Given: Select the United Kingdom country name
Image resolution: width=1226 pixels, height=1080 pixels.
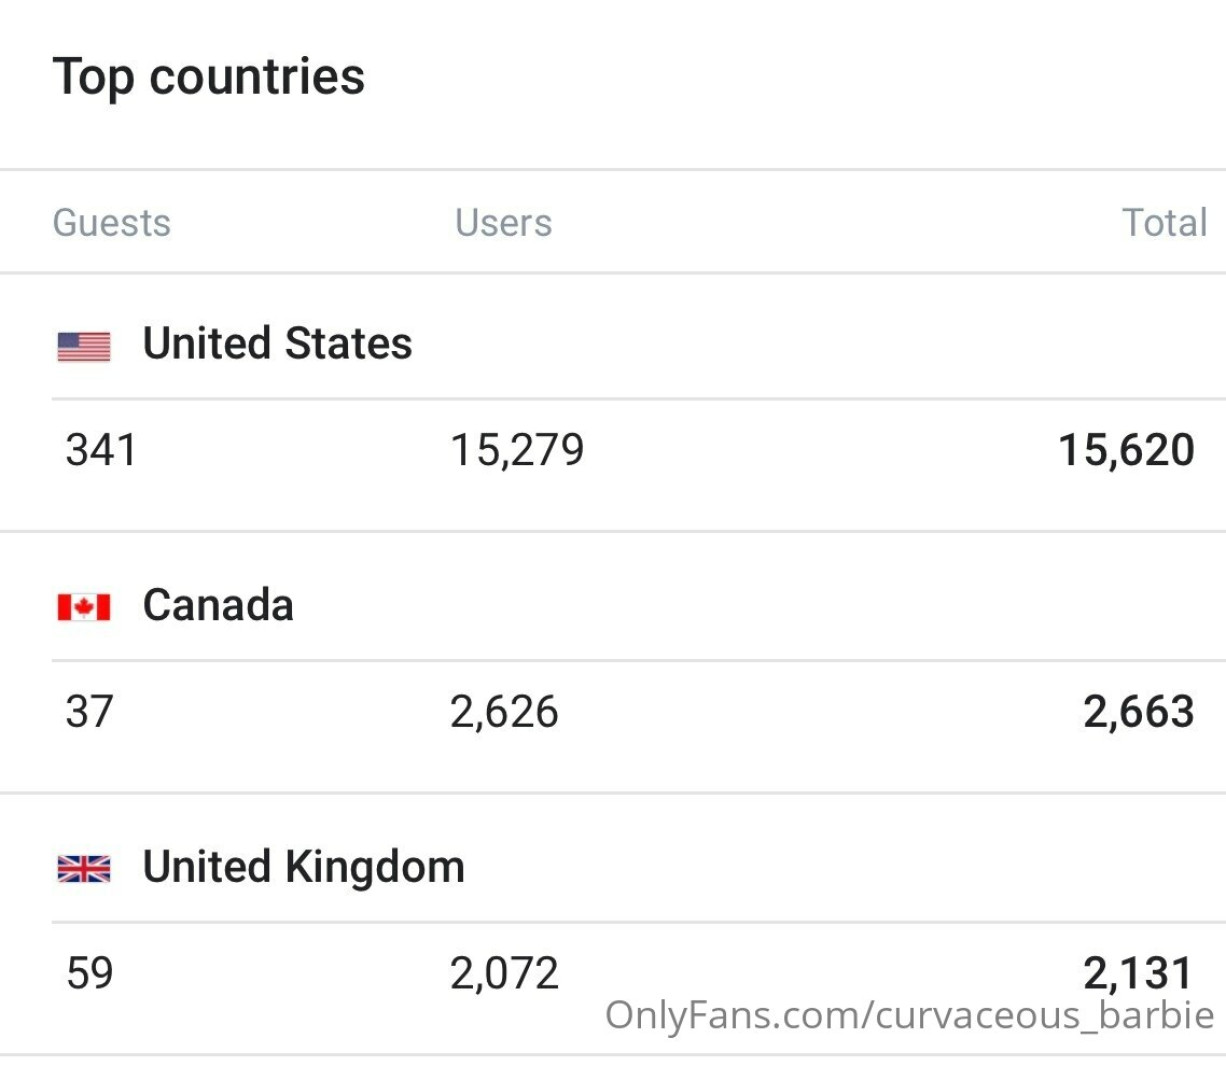Looking at the screenshot, I should (303, 867).
